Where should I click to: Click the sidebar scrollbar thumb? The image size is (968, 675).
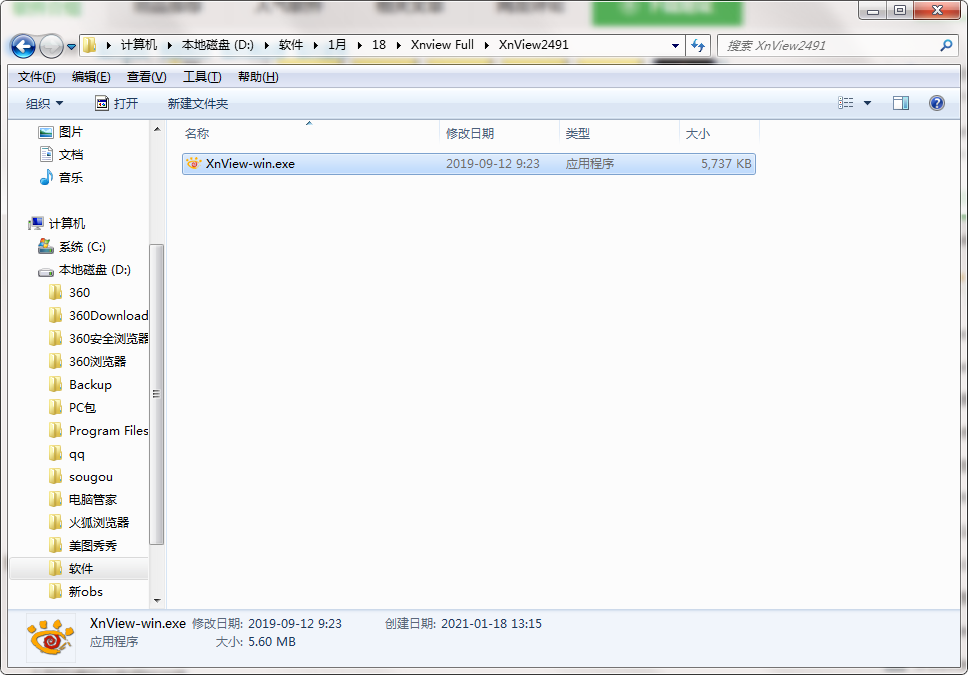point(157,394)
